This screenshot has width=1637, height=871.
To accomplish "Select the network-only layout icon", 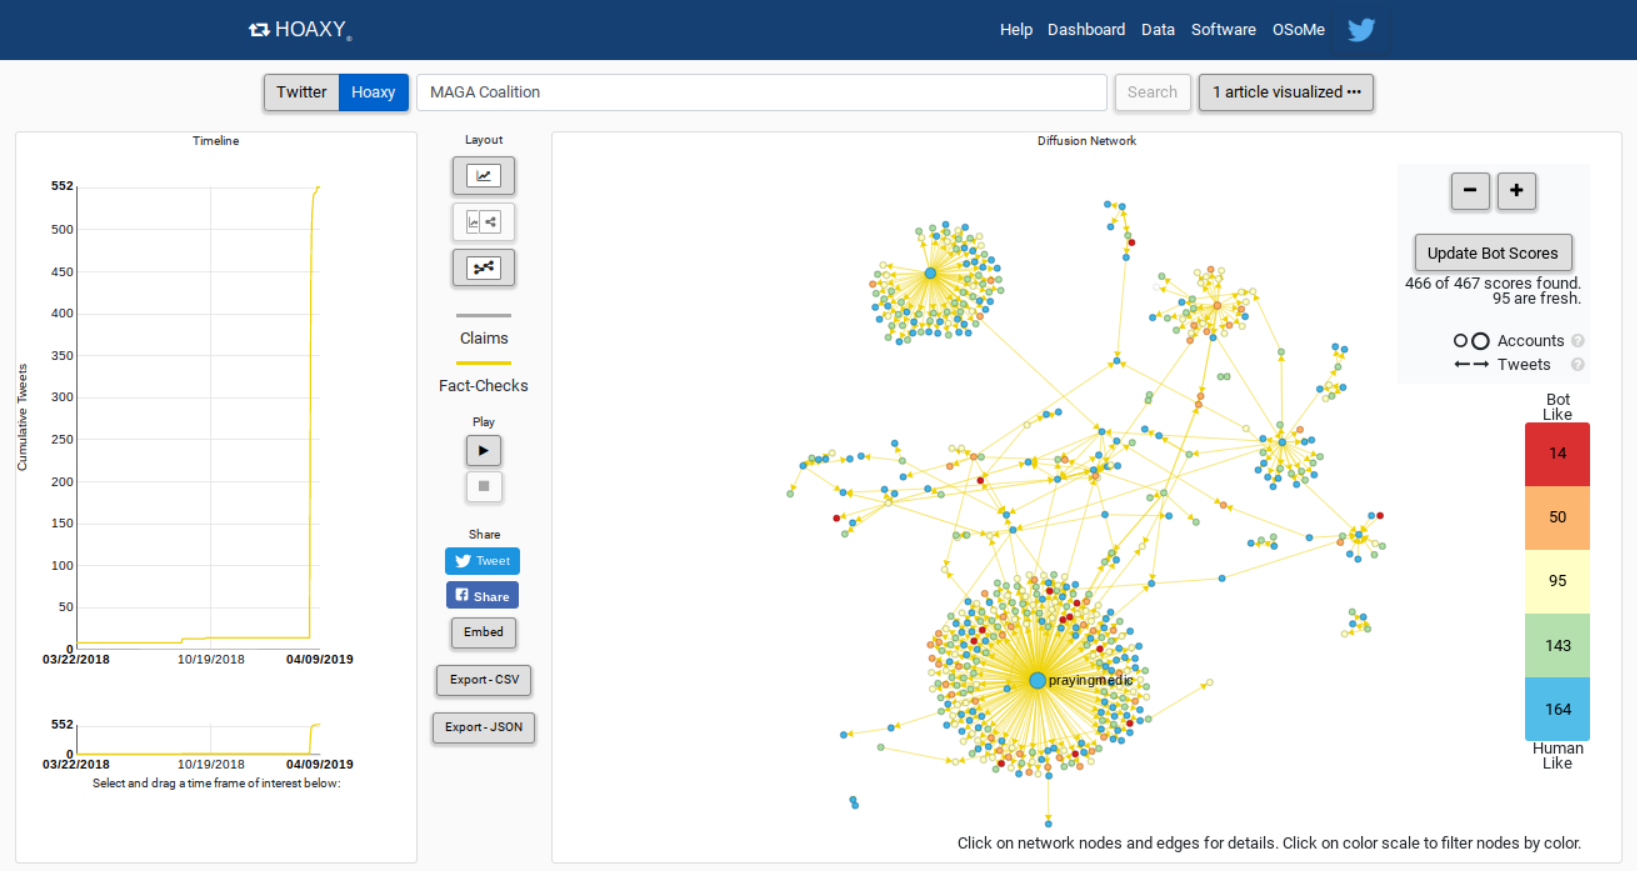I will point(483,268).
